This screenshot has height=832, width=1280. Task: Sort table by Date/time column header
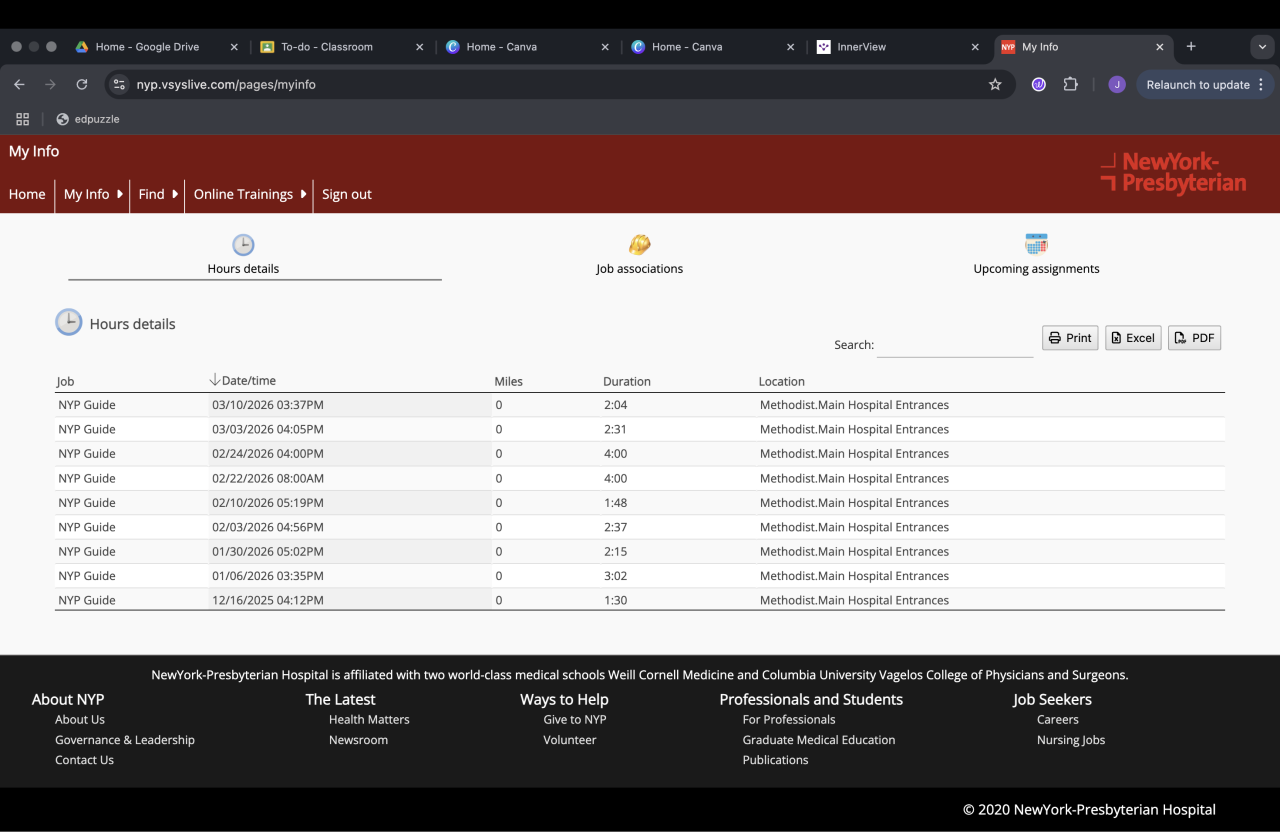click(x=248, y=380)
